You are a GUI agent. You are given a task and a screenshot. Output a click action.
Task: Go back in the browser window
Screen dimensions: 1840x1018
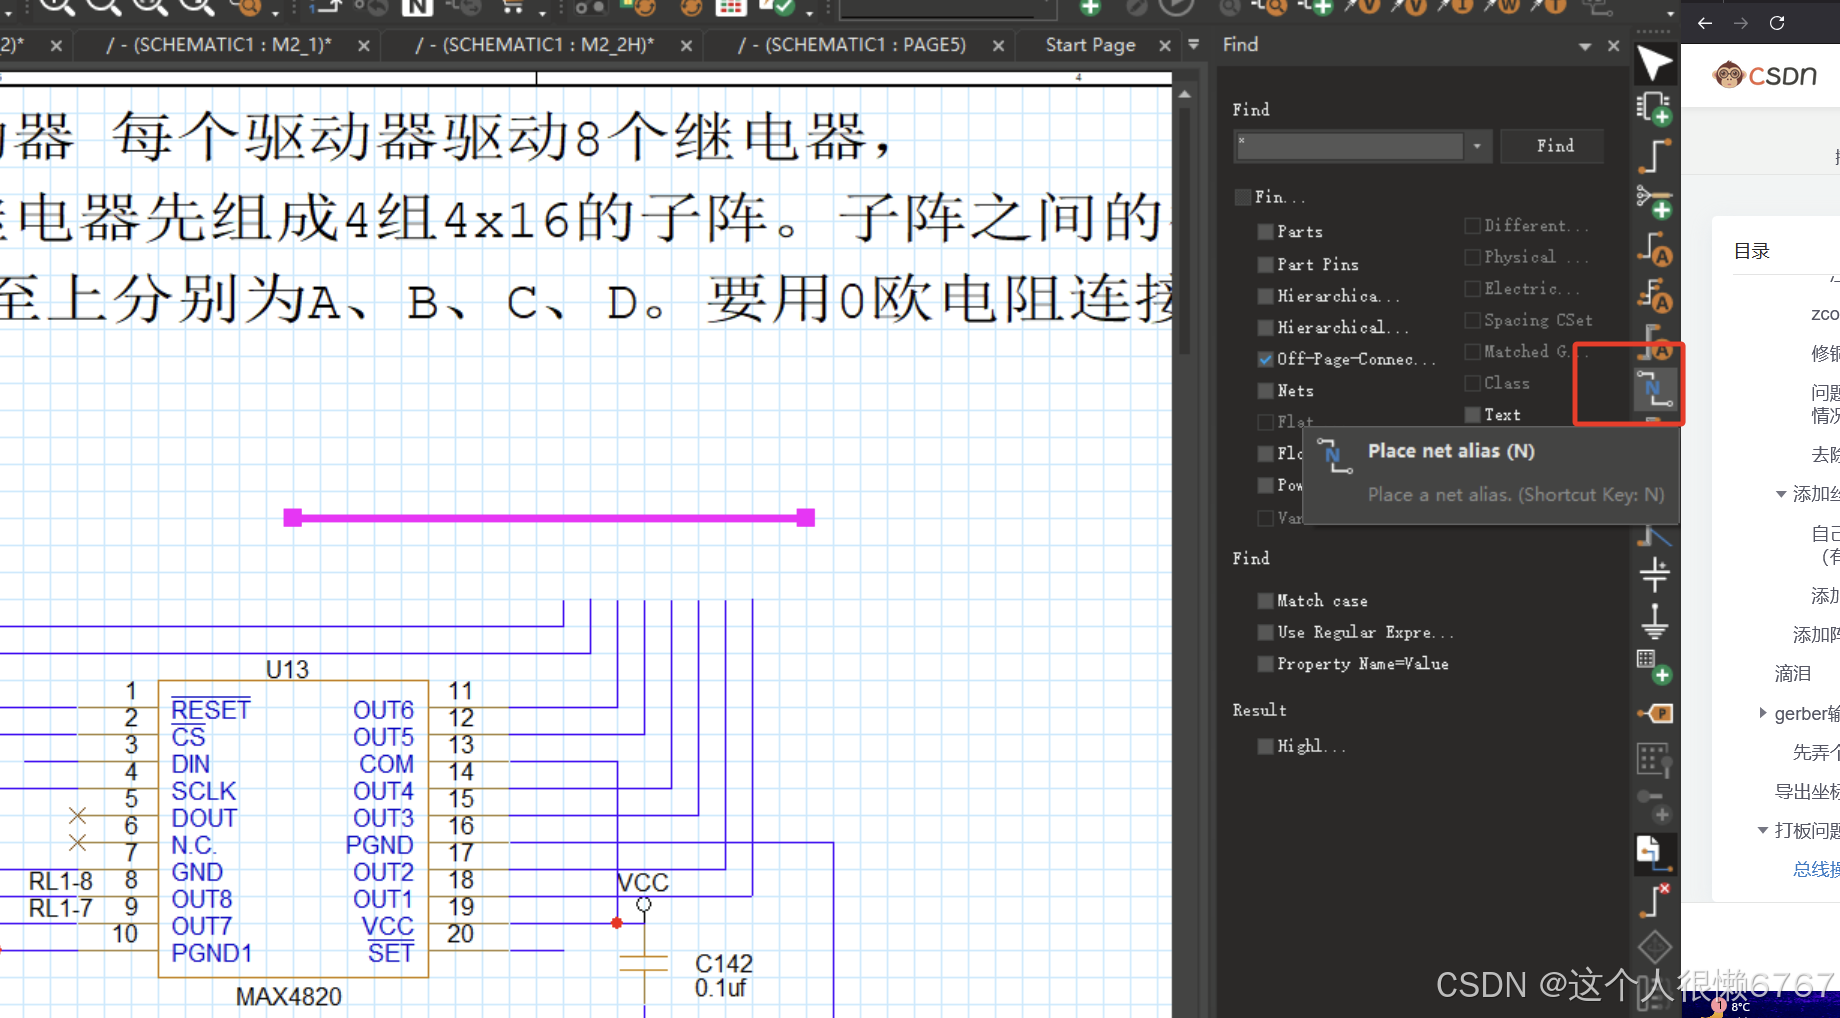(x=1705, y=23)
